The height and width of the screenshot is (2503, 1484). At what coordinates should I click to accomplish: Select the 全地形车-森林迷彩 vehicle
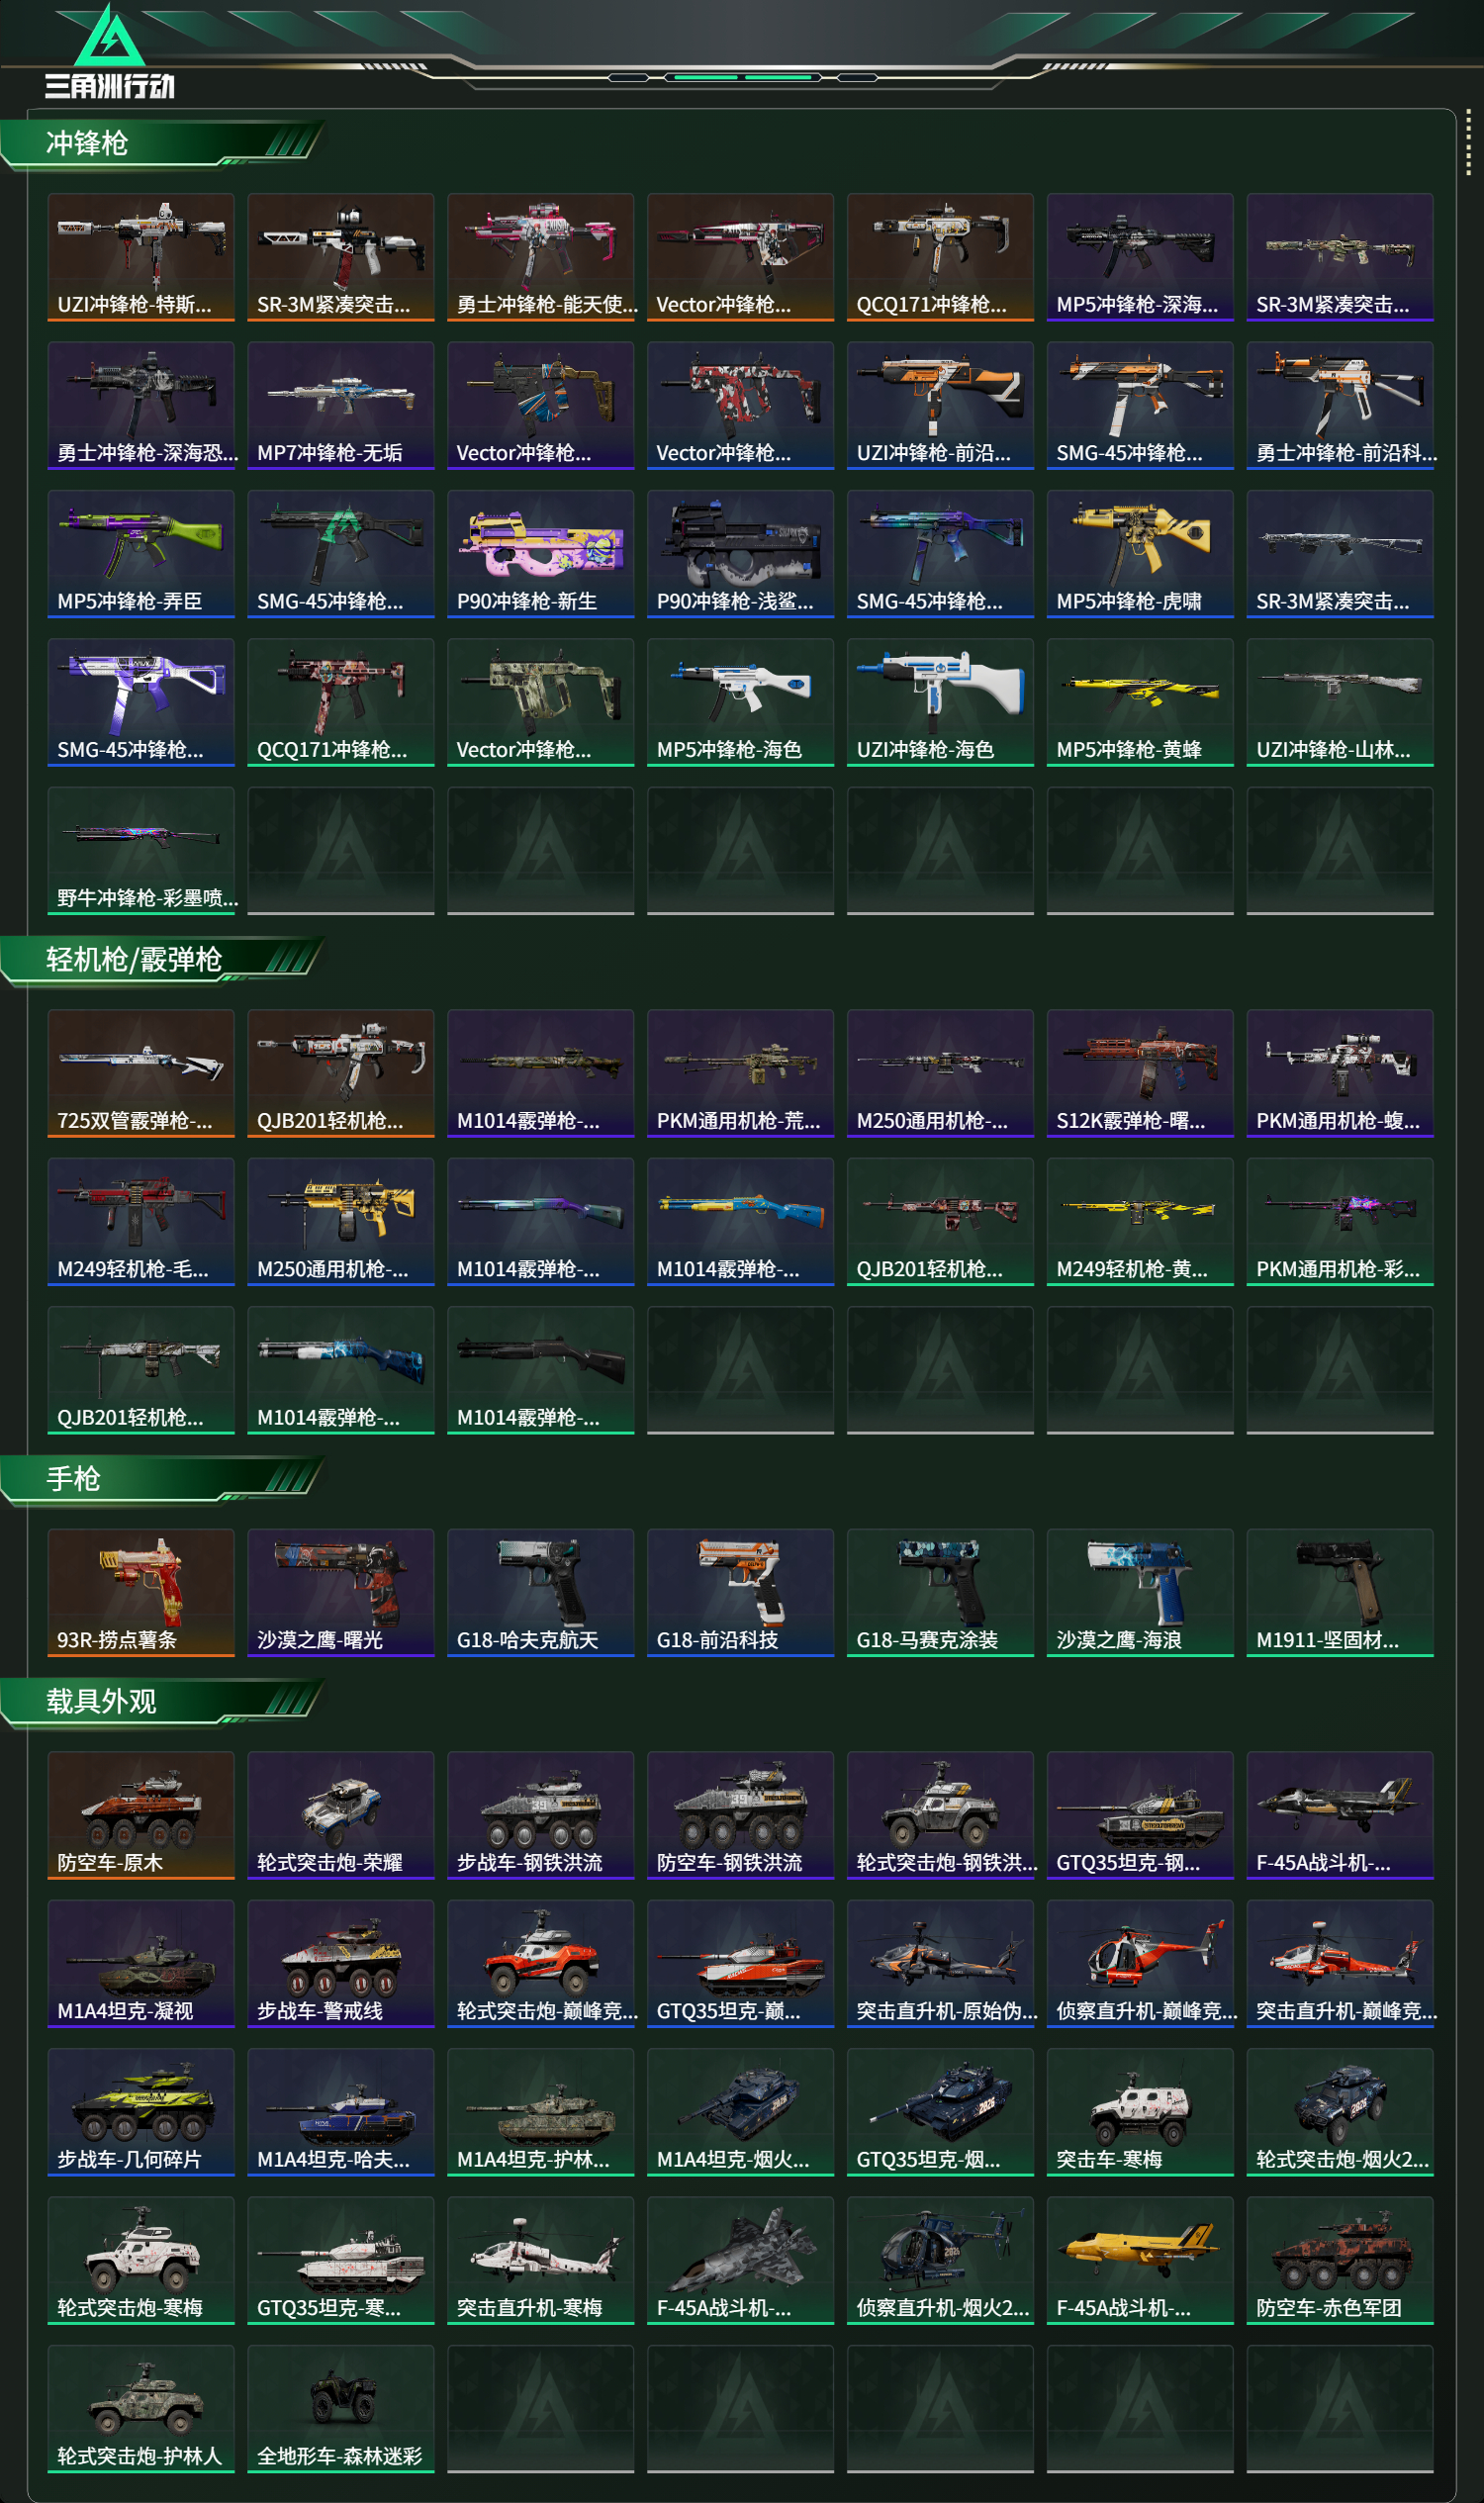tap(341, 2409)
